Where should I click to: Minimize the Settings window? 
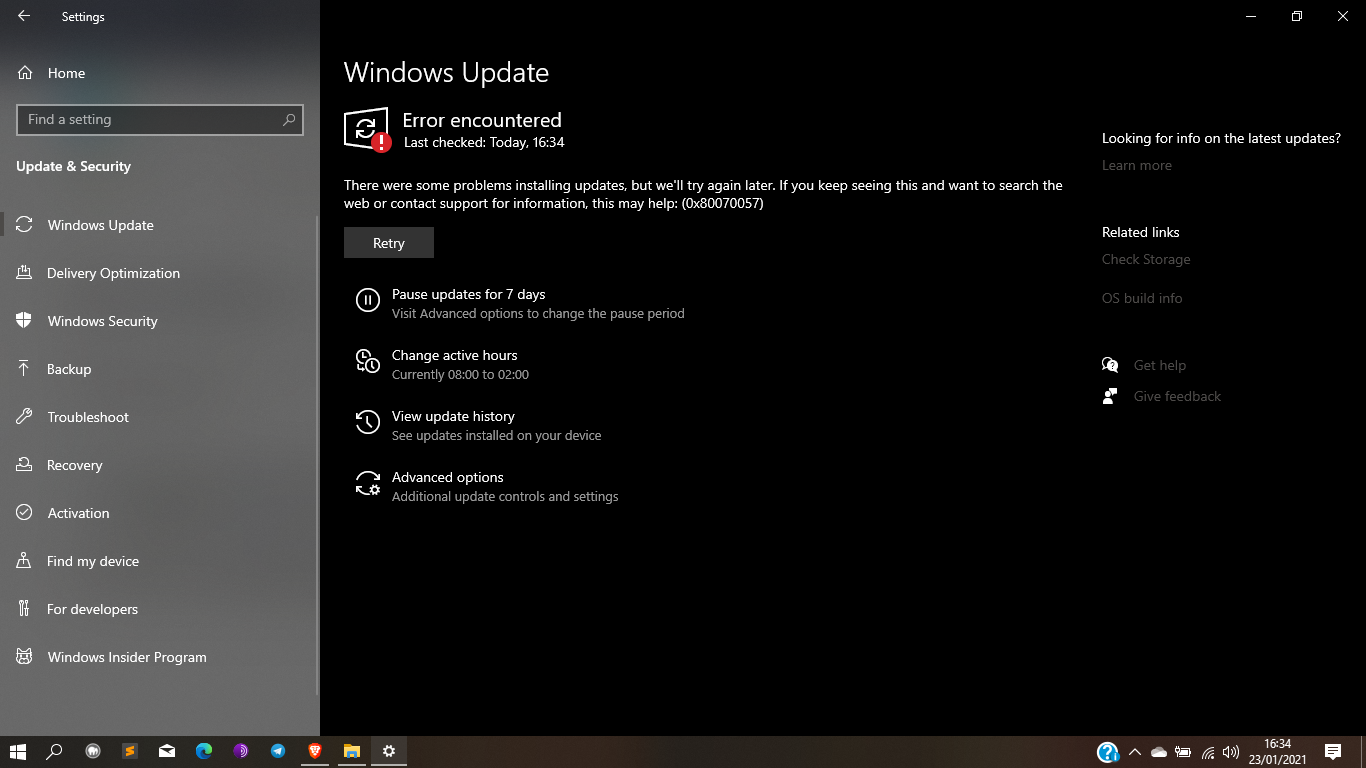coord(1251,16)
